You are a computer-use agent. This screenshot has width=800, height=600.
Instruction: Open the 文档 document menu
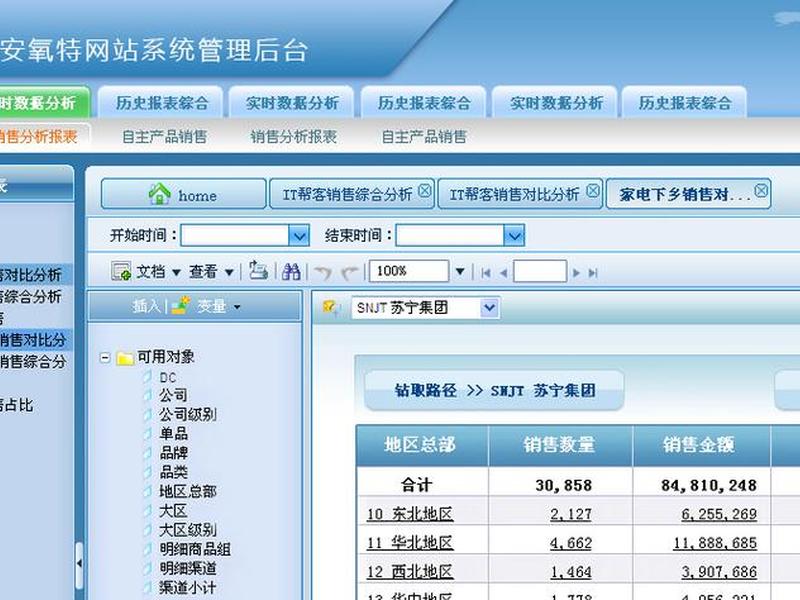pos(158,271)
